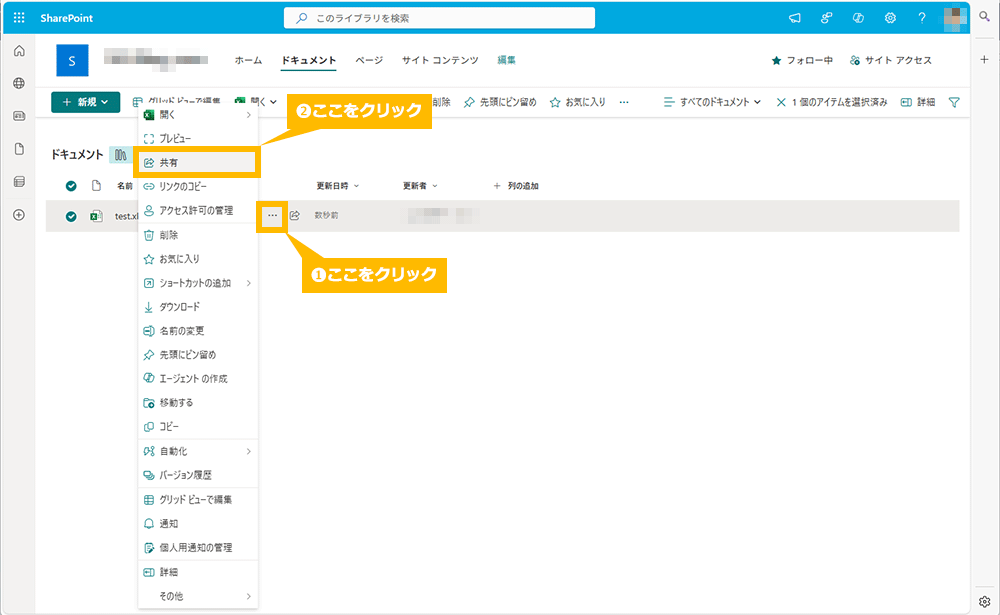Open My lists icon in left rail
This screenshot has height=615, width=1000.
click(19, 182)
